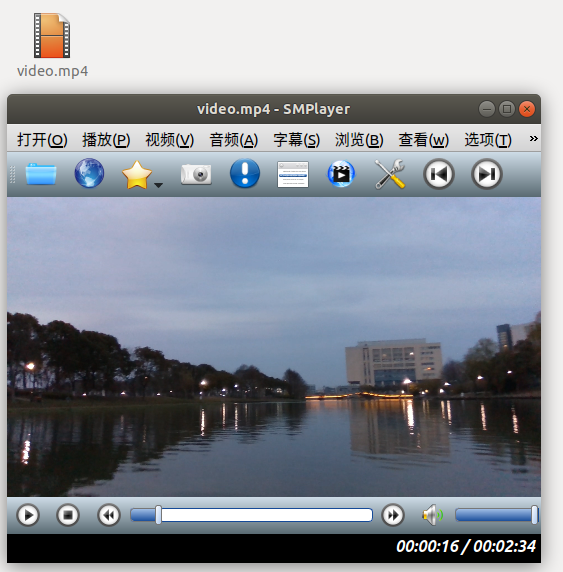Click the seek bar handle
The width and height of the screenshot is (563, 572).
[x=158, y=515]
